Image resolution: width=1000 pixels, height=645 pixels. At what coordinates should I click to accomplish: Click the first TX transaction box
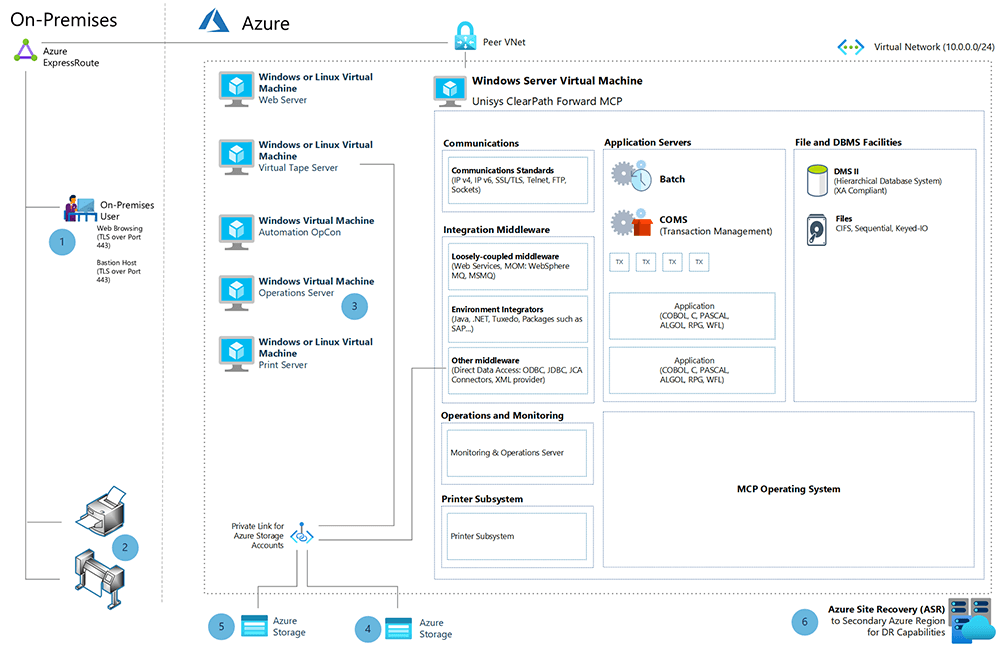pos(619,262)
